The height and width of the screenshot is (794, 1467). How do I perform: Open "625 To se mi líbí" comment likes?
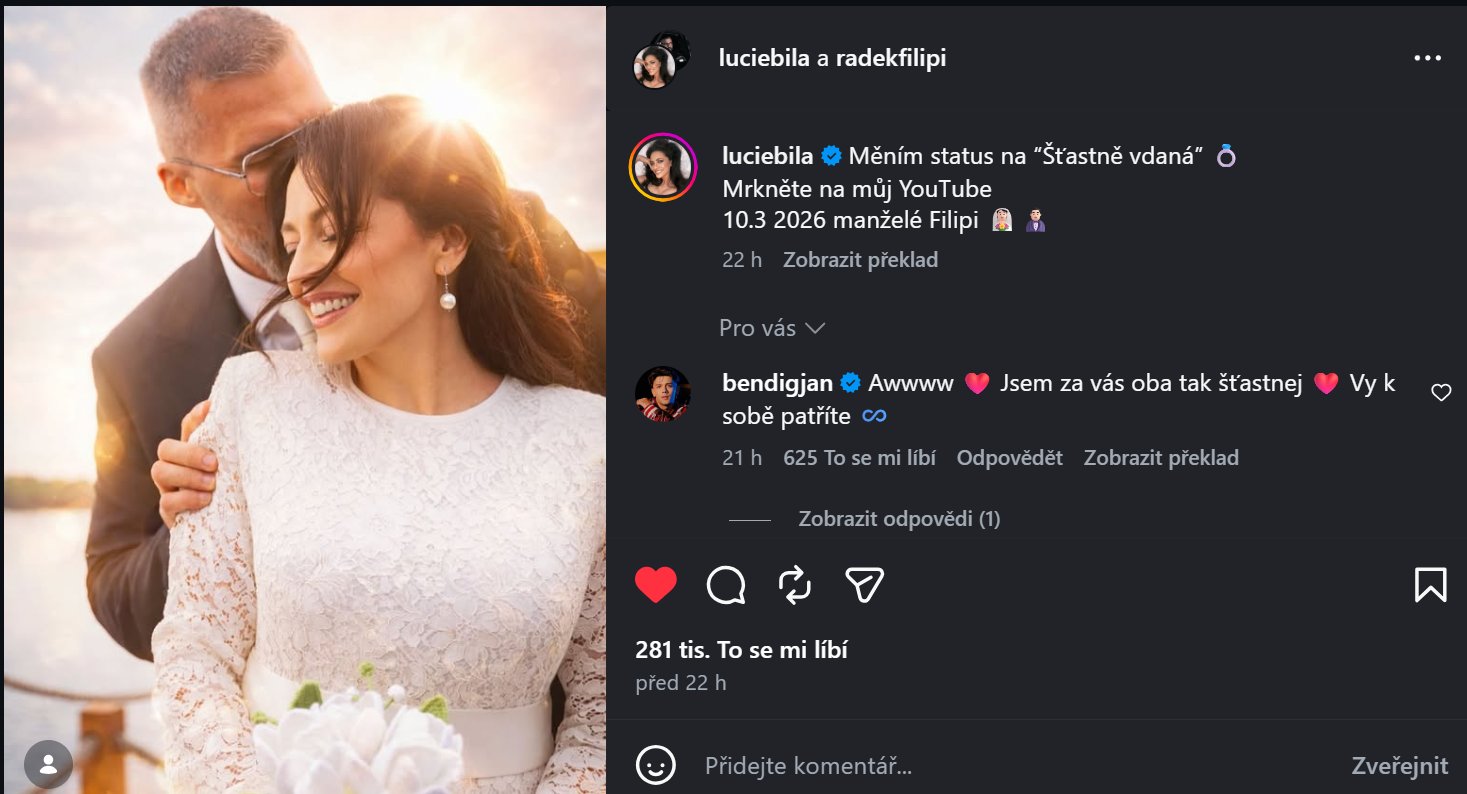click(x=859, y=458)
